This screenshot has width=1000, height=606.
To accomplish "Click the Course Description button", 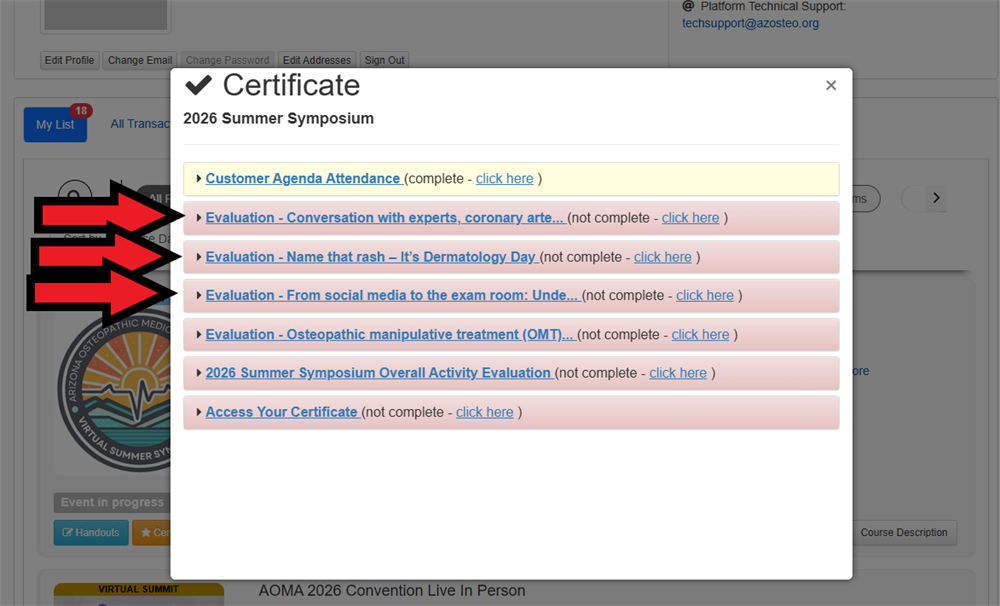I will point(904,532).
